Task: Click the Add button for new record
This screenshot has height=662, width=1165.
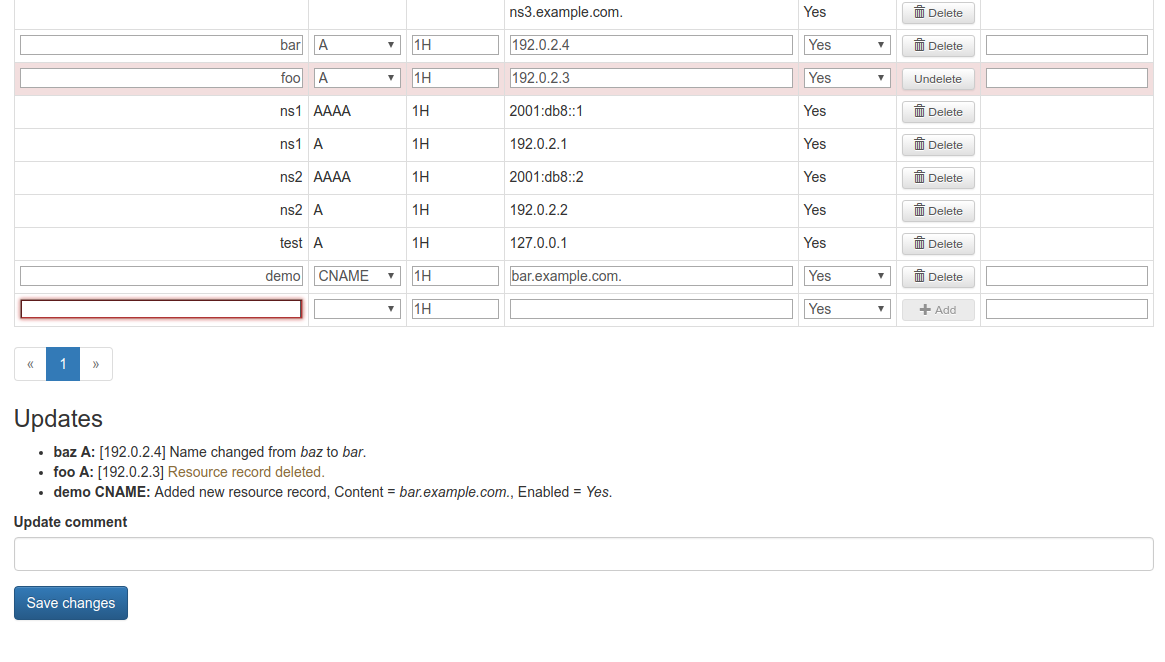Action: click(x=938, y=310)
